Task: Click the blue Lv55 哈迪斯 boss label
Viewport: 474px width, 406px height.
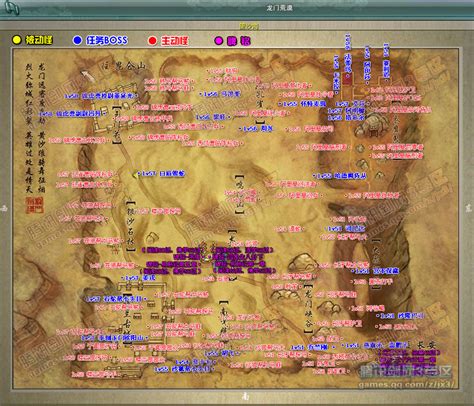Action: (340, 176)
